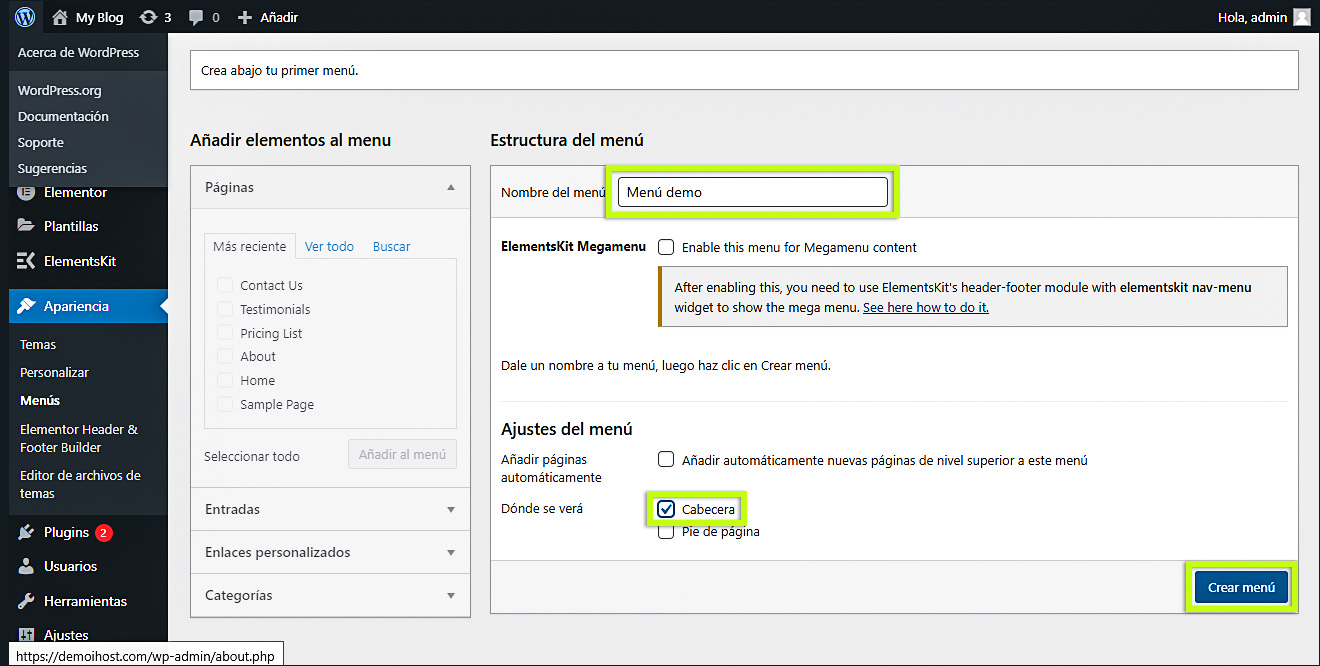The width and height of the screenshot is (1320, 666).
Task: Click the Añadir plus icon
Action: 245,17
